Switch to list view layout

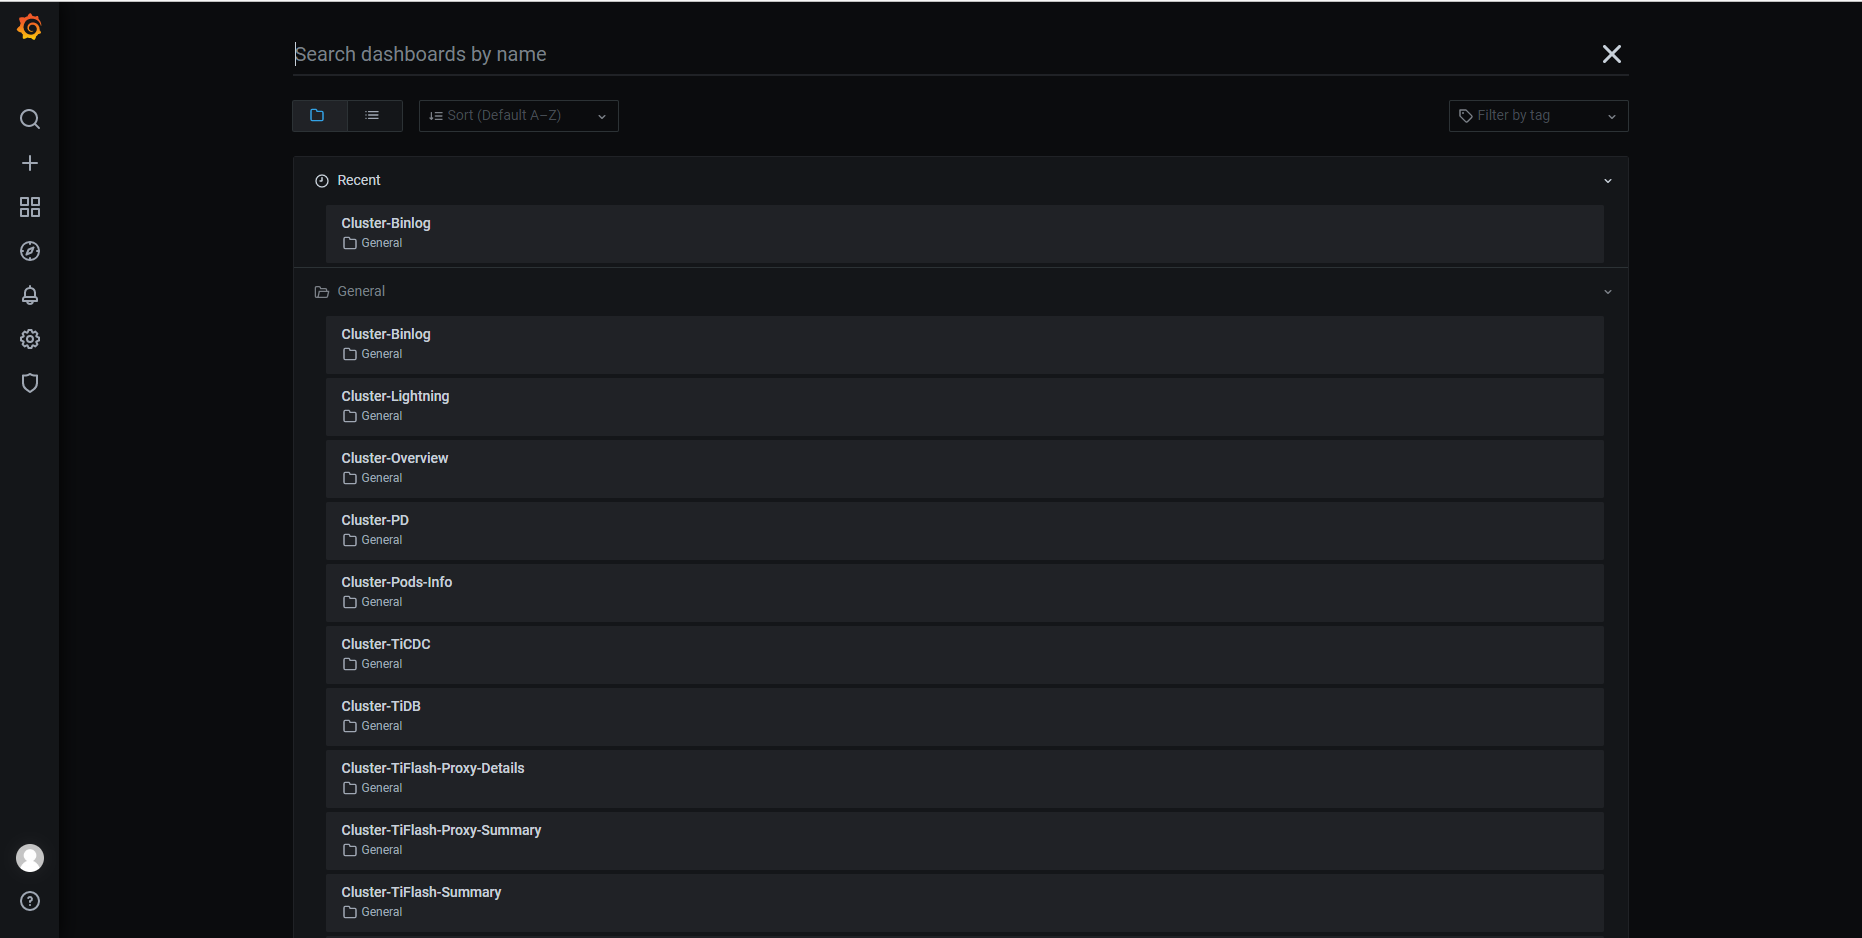373,116
